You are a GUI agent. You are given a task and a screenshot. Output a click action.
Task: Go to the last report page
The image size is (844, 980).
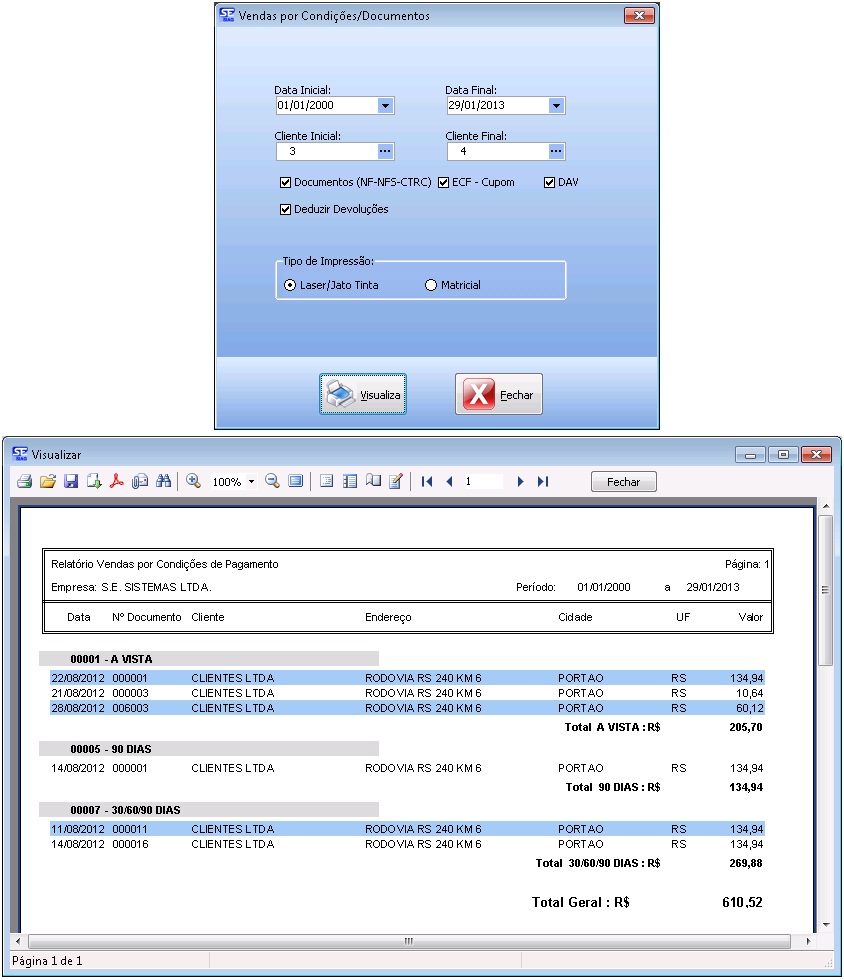point(543,482)
